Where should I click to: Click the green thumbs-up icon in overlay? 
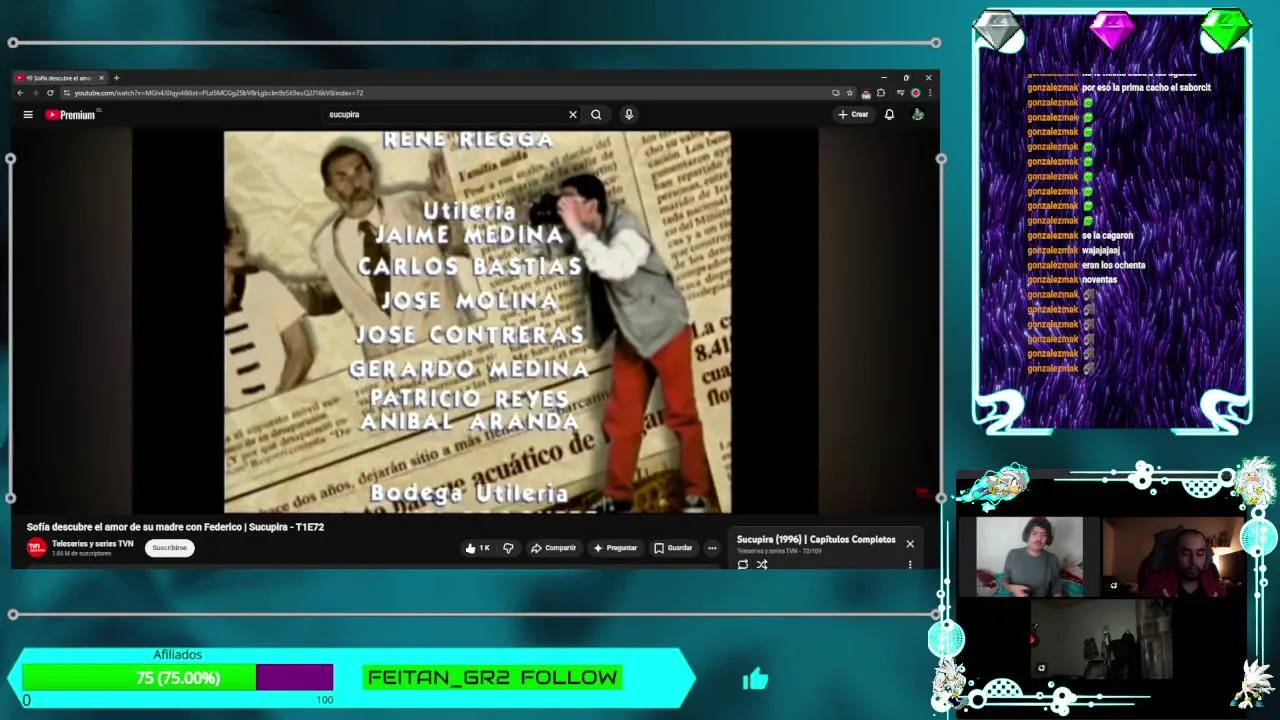point(755,679)
